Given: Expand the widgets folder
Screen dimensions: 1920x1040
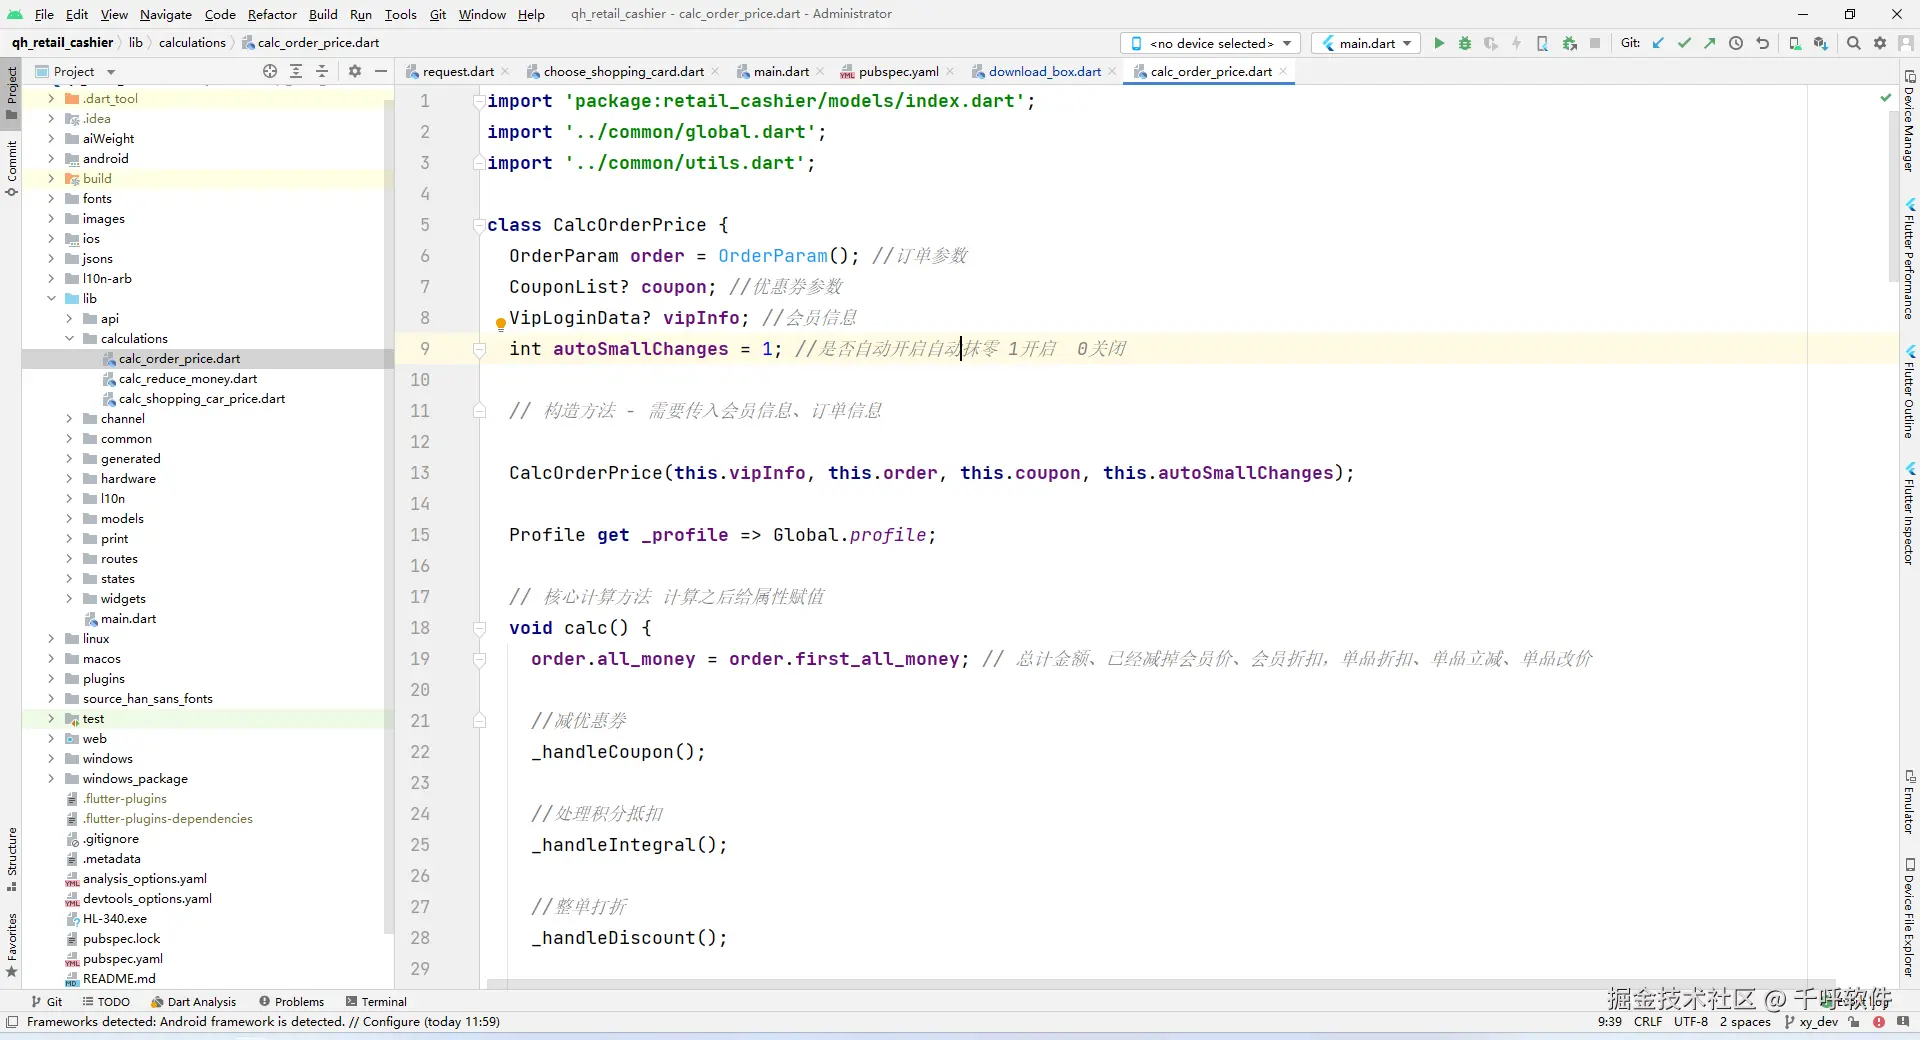Looking at the screenshot, I should (x=69, y=599).
